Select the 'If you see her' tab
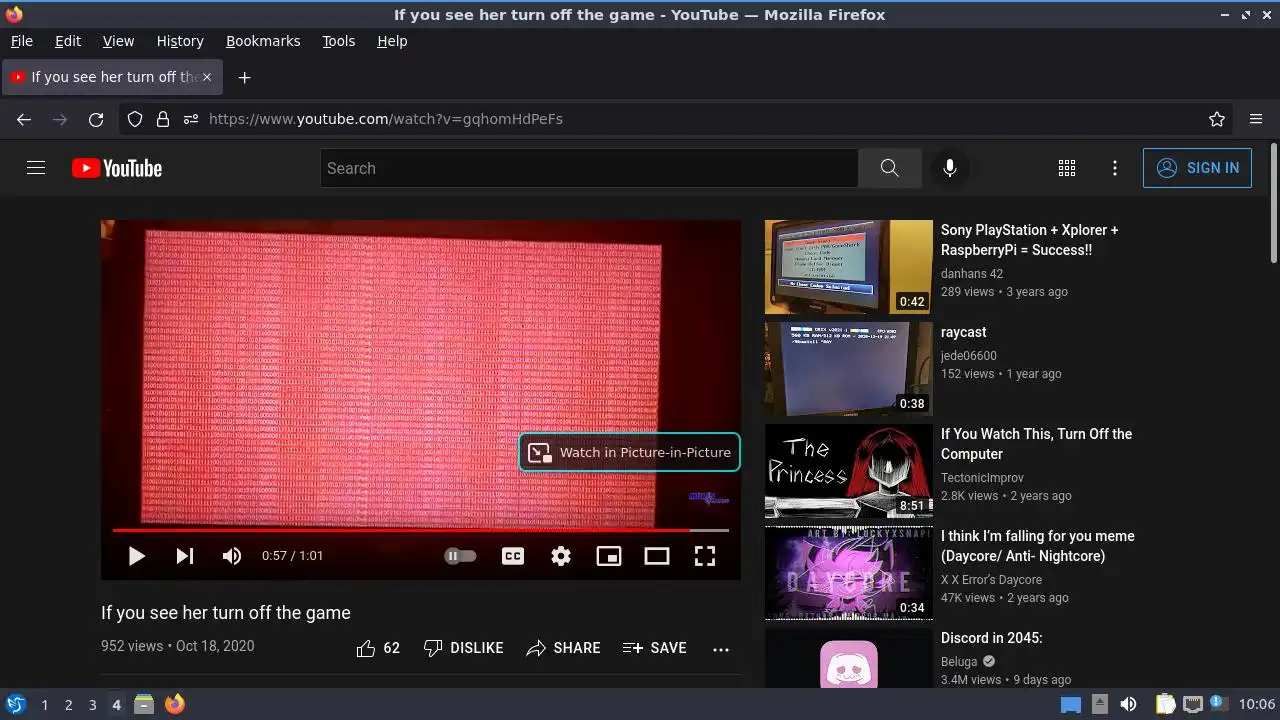Image resolution: width=1280 pixels, height=720 pixels. click(112, 77)
